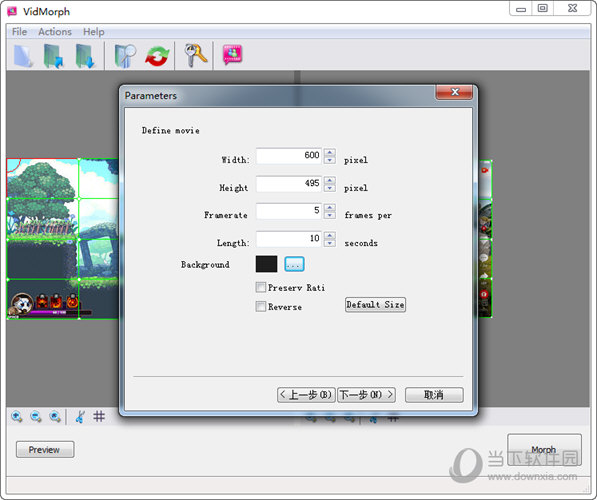The width and height of the screenshot is (597, 500).
Task: Click the new project blank page icon
Action: pos(23,56)
